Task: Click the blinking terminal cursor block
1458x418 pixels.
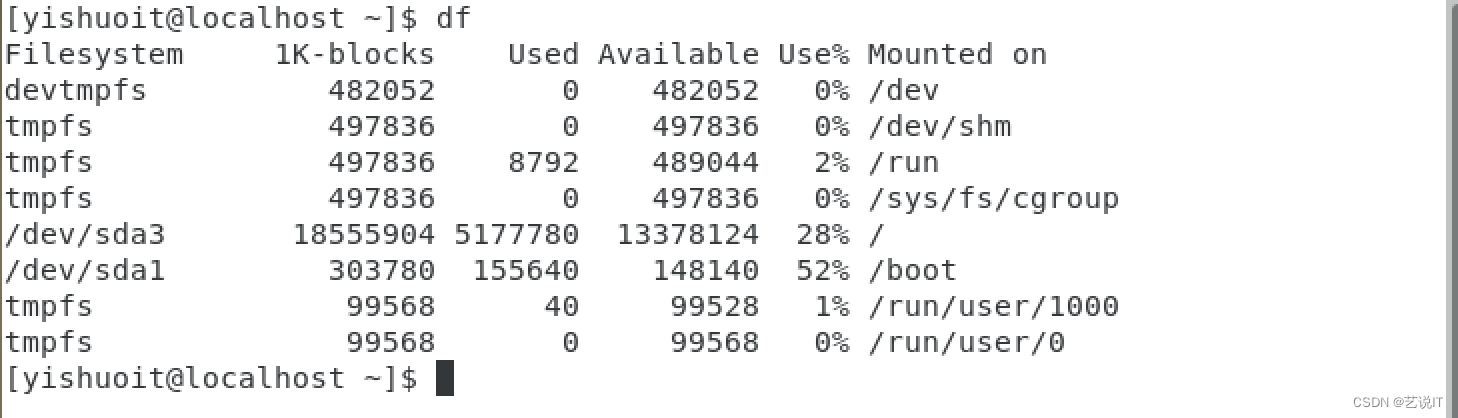Action: 445,378
